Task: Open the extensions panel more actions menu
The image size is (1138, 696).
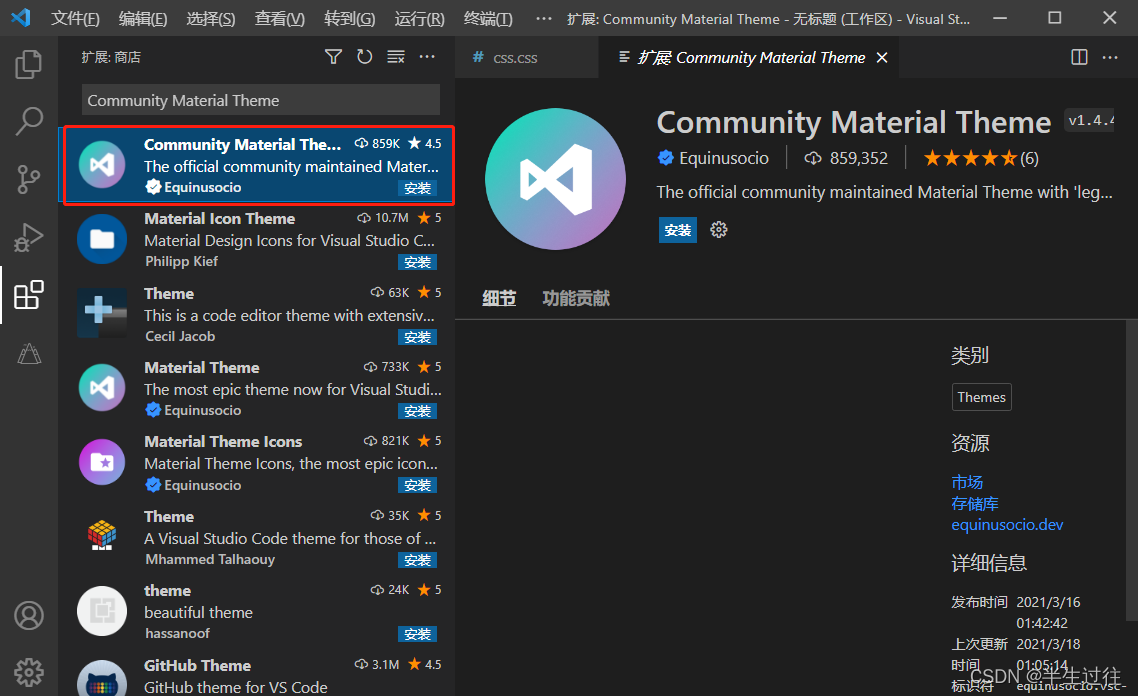Action: (x=427, y=57)
